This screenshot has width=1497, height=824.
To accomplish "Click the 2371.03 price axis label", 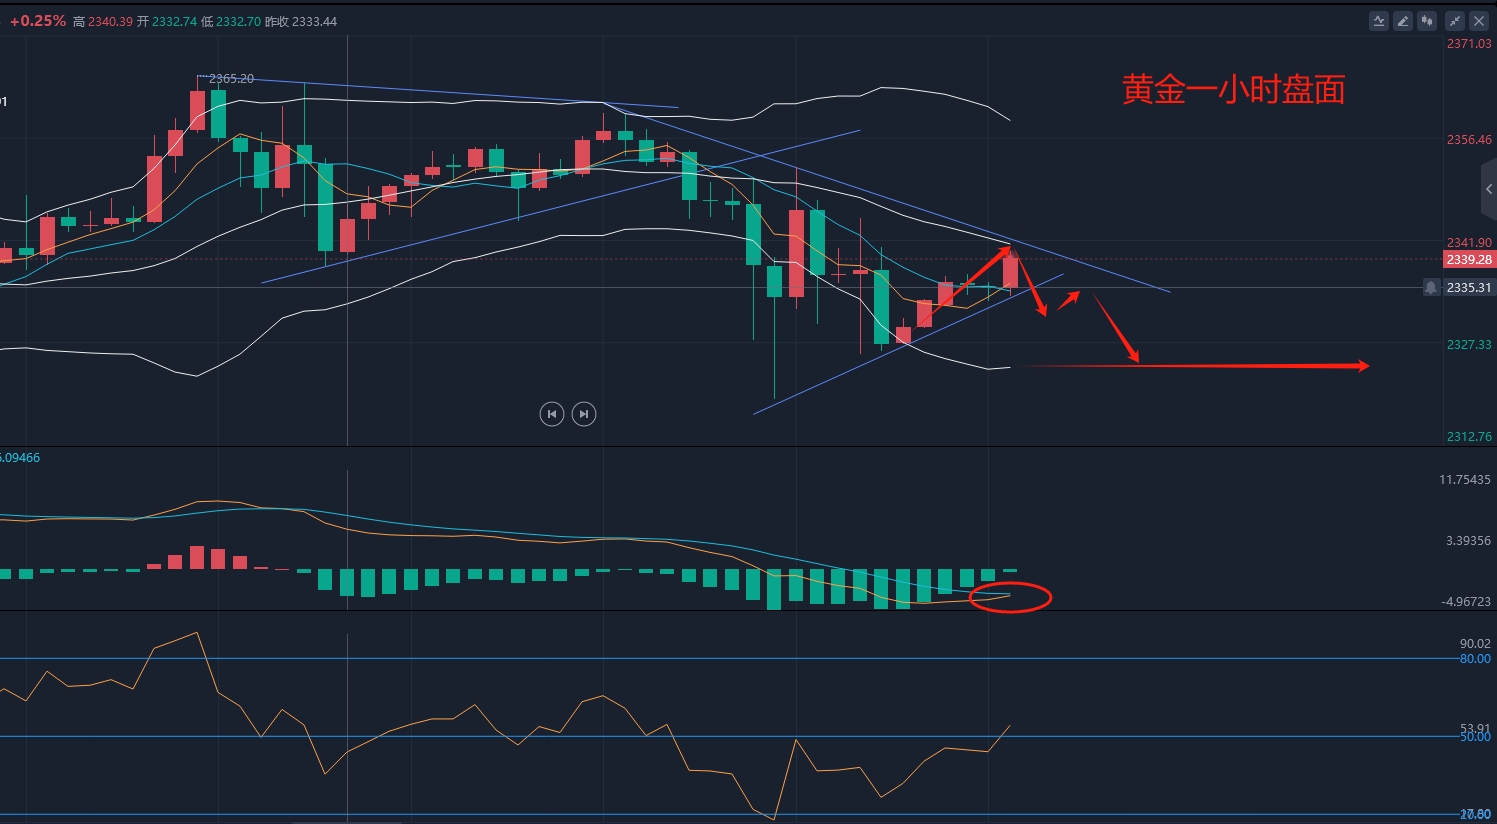I will (x=1469, y=44).
